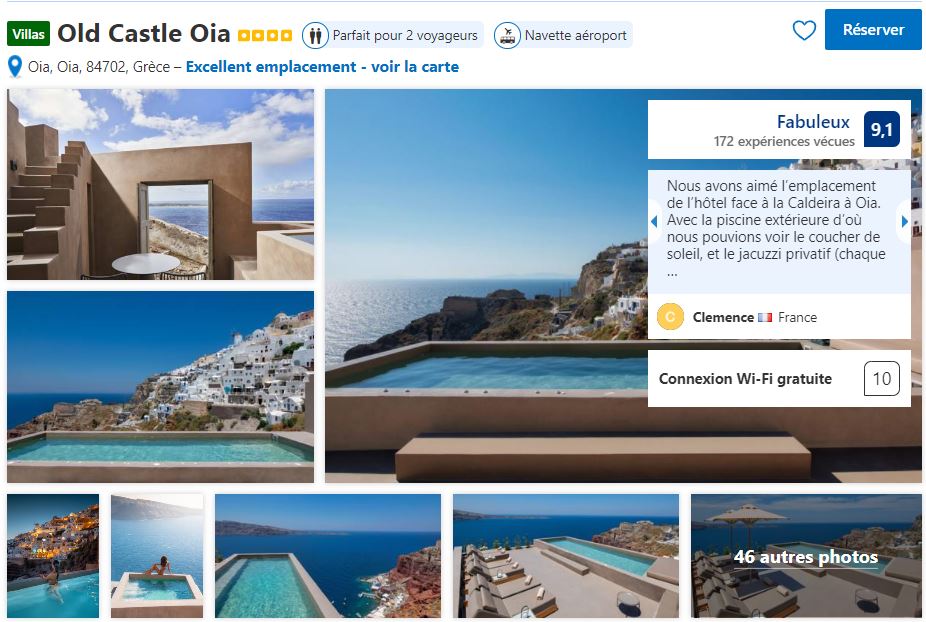Open the stairs and doorway photo
Screen dimensions: 926x622
tap(160, 184)
